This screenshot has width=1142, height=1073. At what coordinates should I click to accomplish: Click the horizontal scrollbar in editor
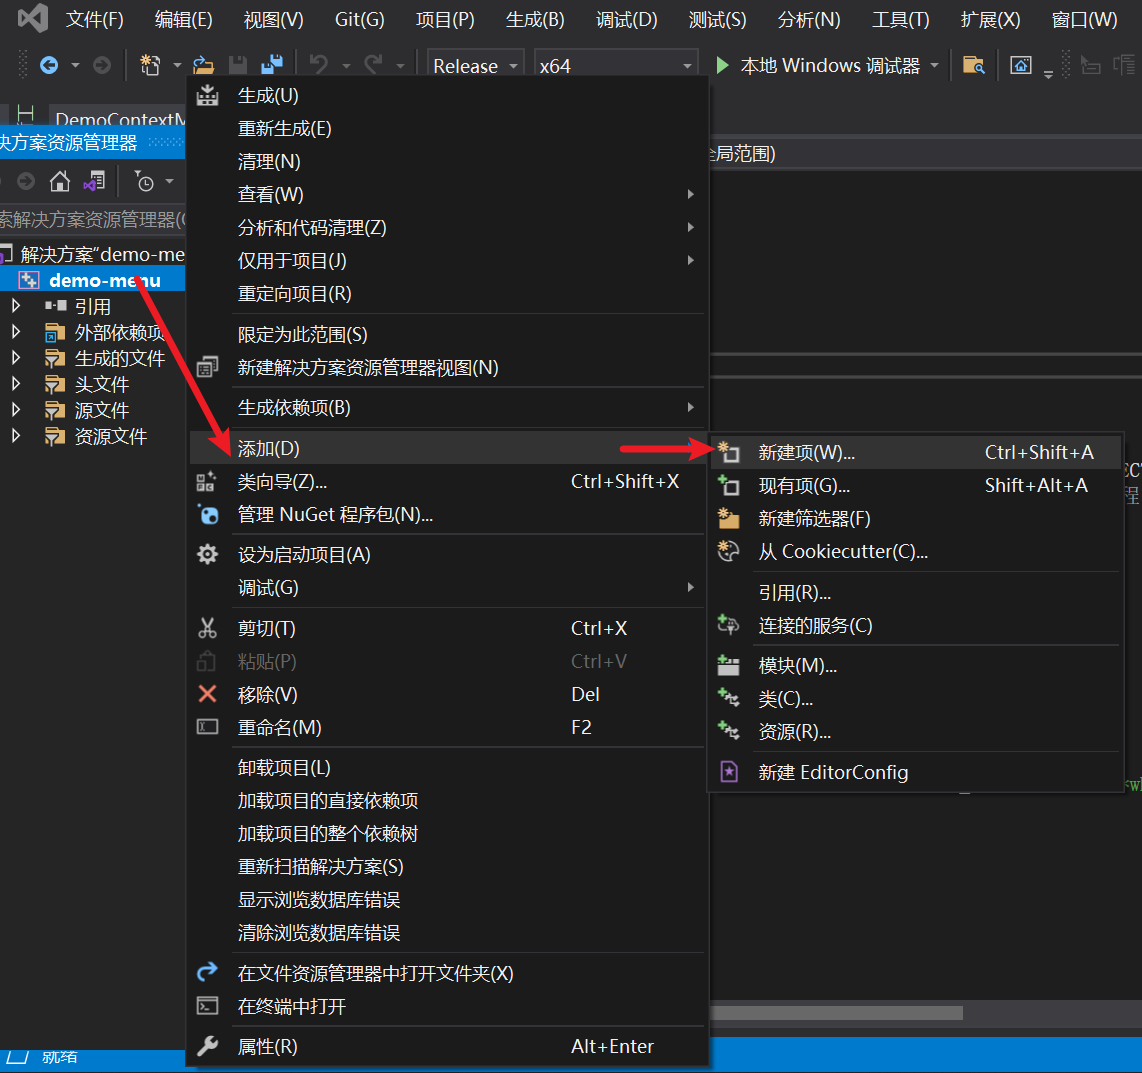pos(836,1013)
